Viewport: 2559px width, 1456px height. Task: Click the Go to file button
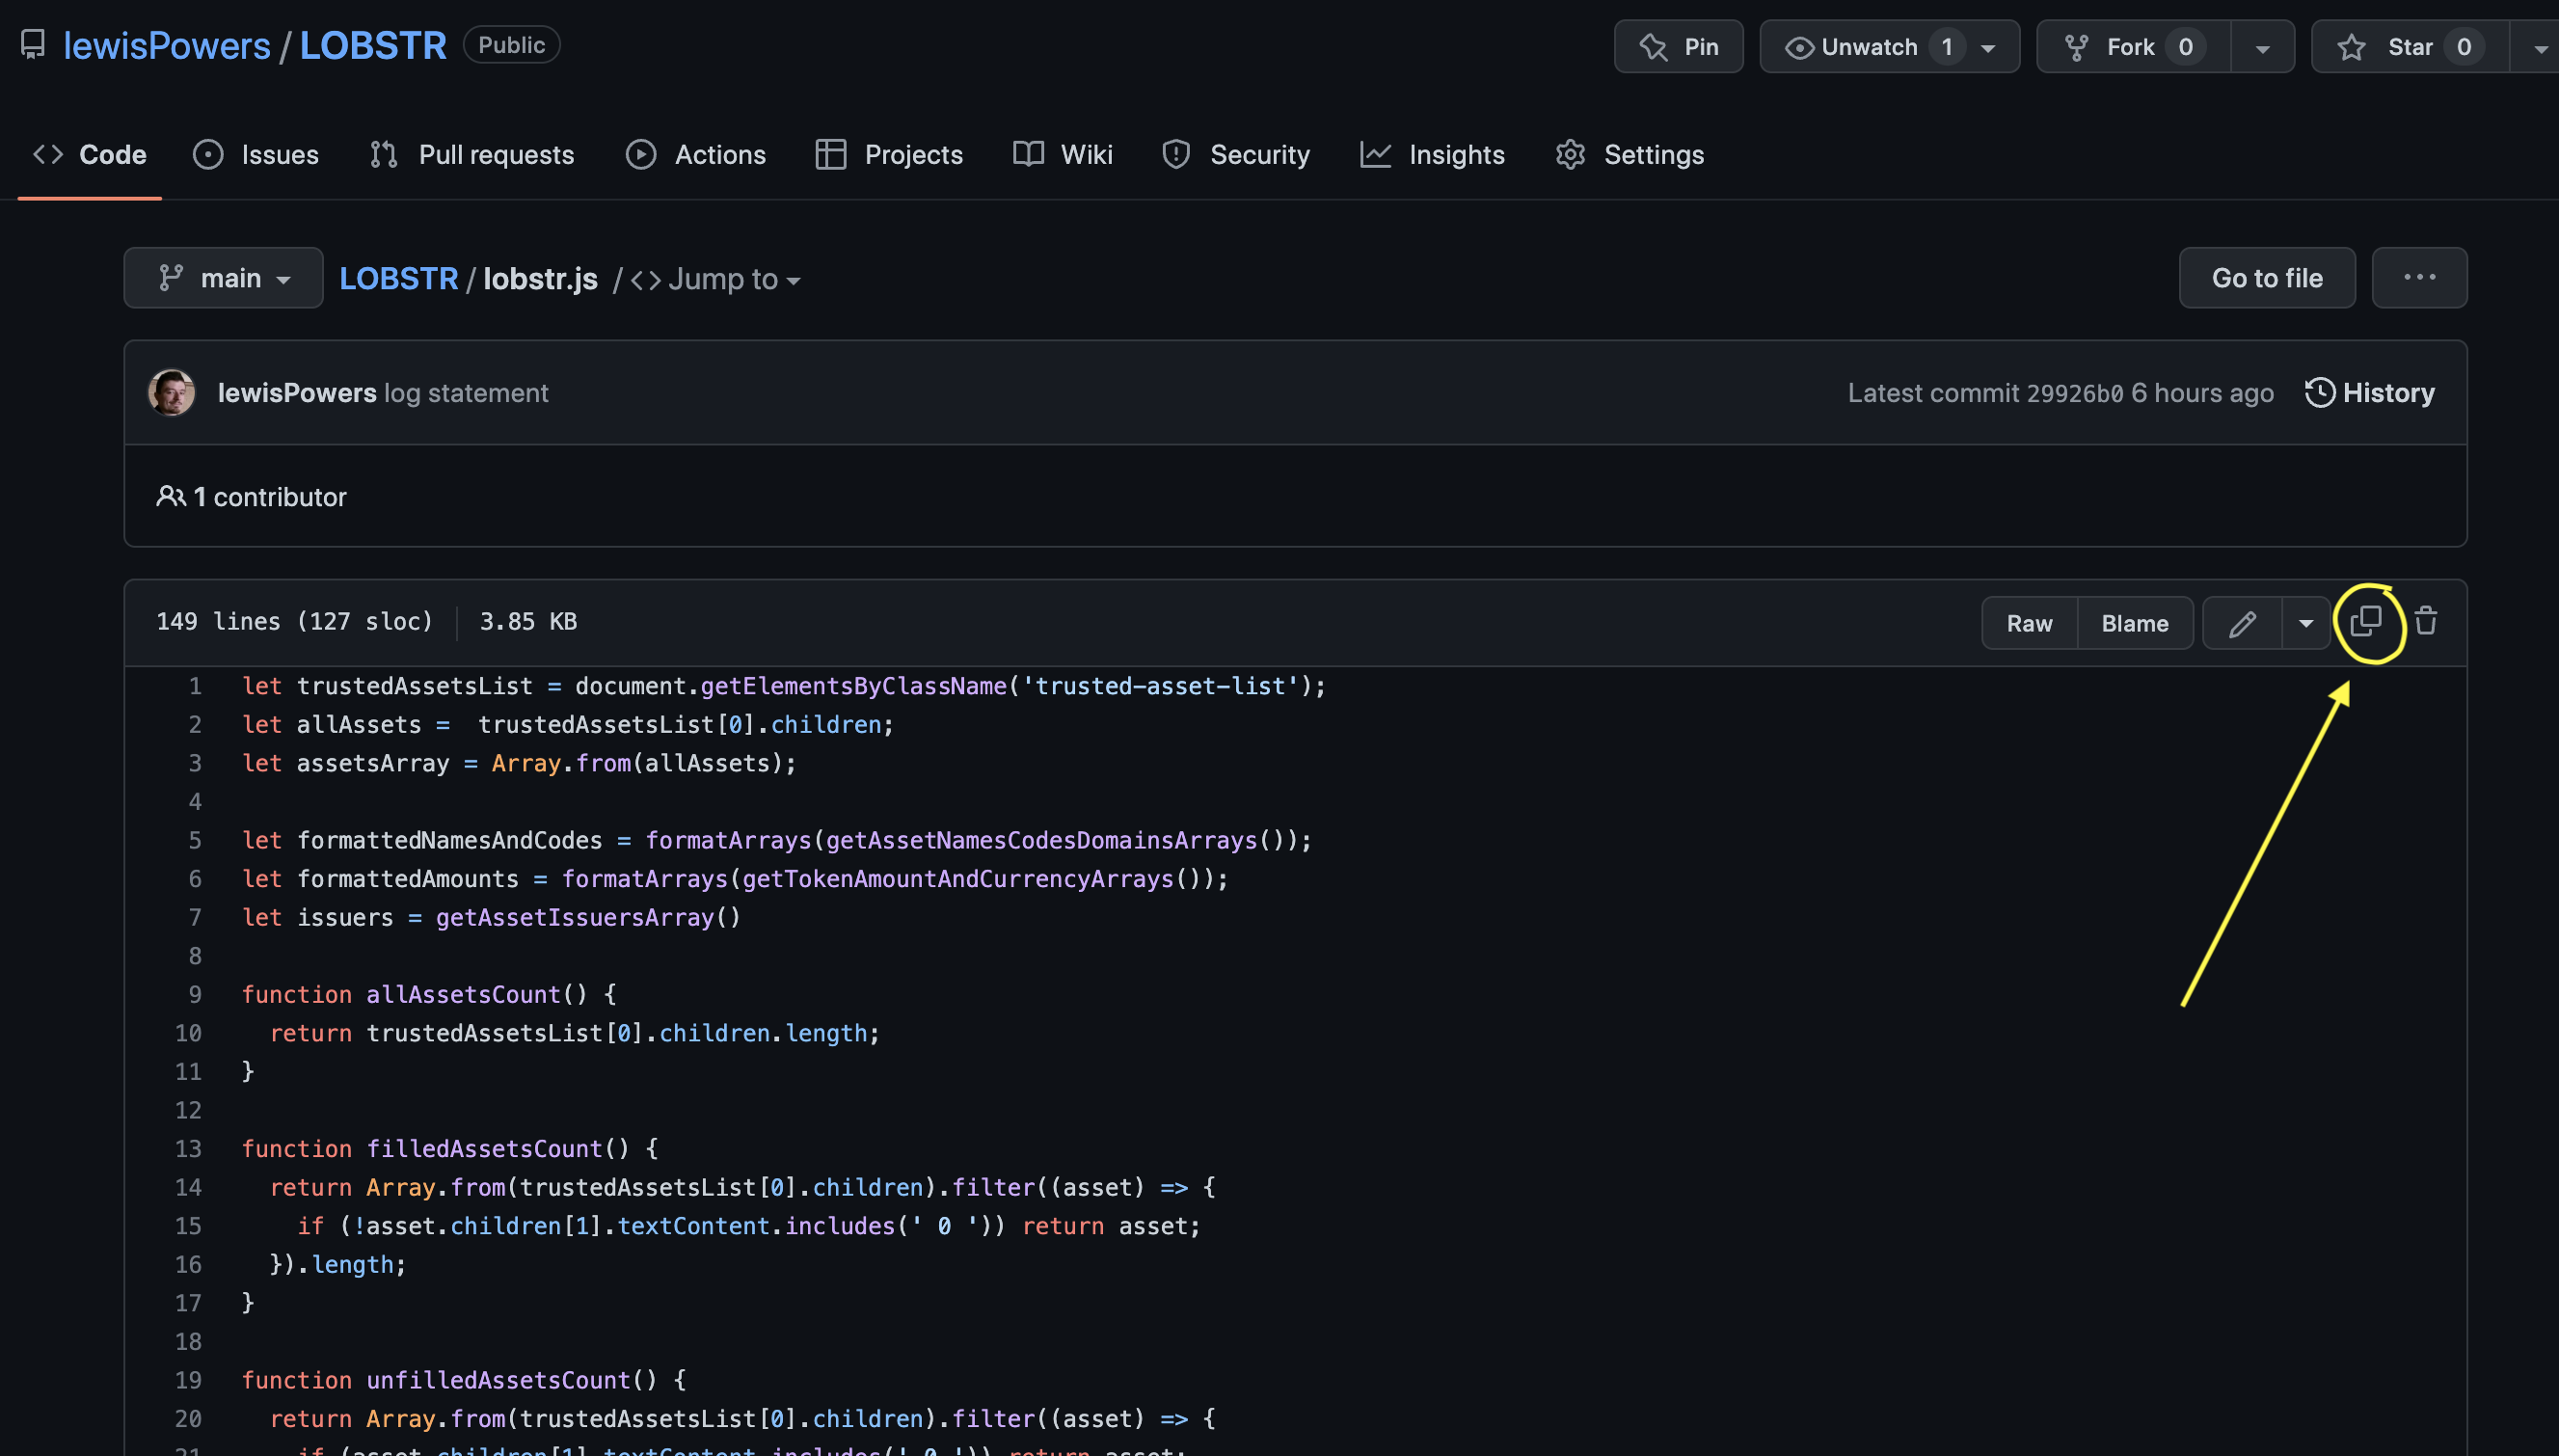[2266, 278]
